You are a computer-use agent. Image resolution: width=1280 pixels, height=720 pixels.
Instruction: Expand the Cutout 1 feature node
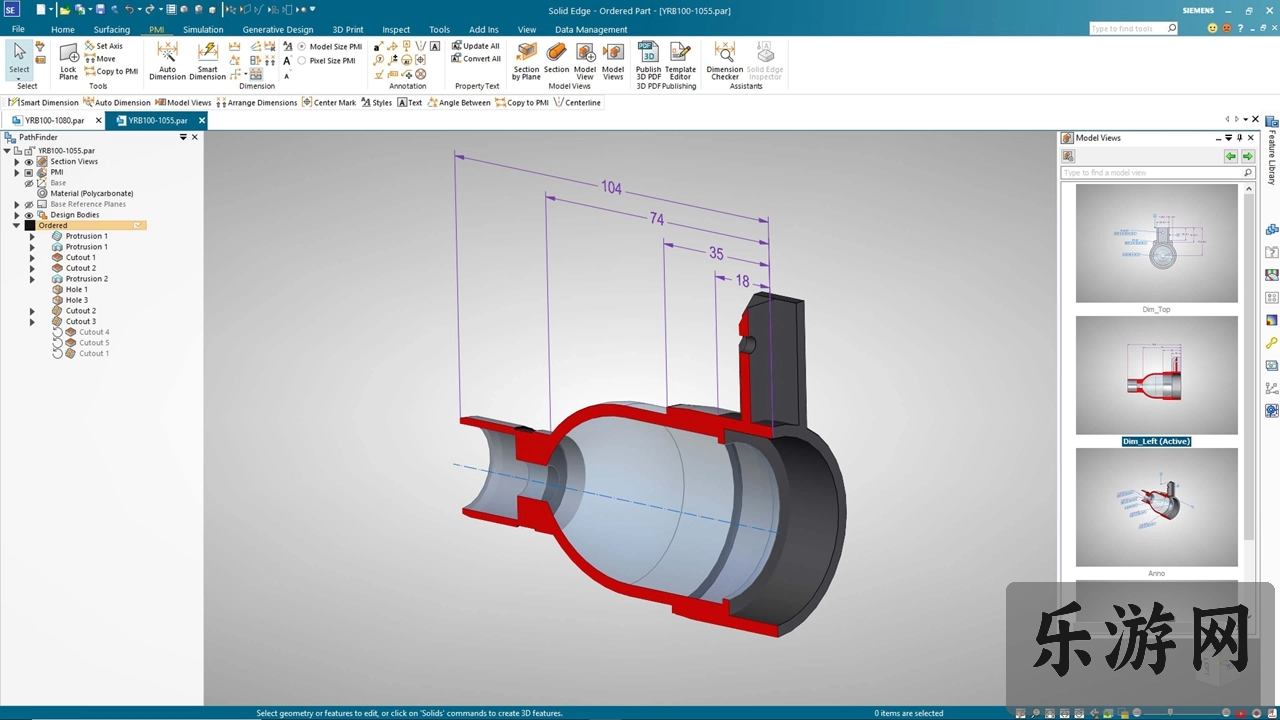click(x=32, y=258)
